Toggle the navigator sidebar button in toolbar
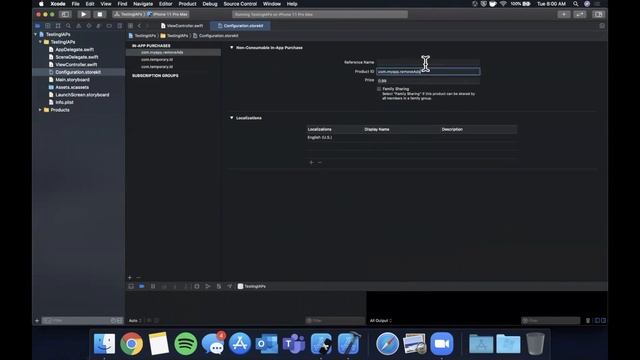Screen dimensions: 640x360 tap(65, 14)
